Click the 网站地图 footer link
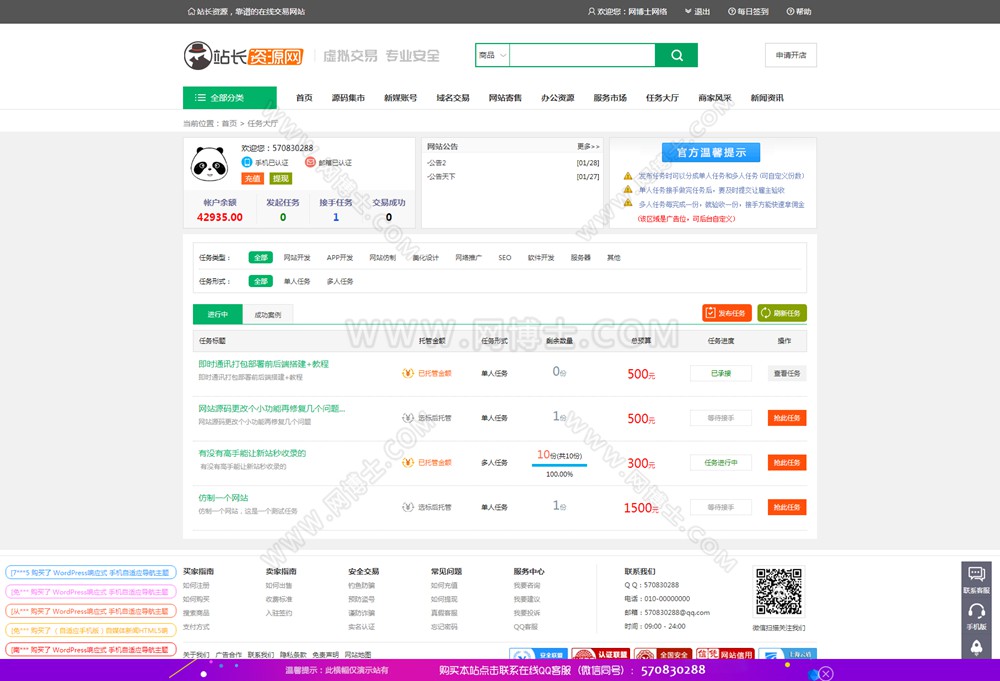The image size is (1000, 681). [x=358, y=654]
